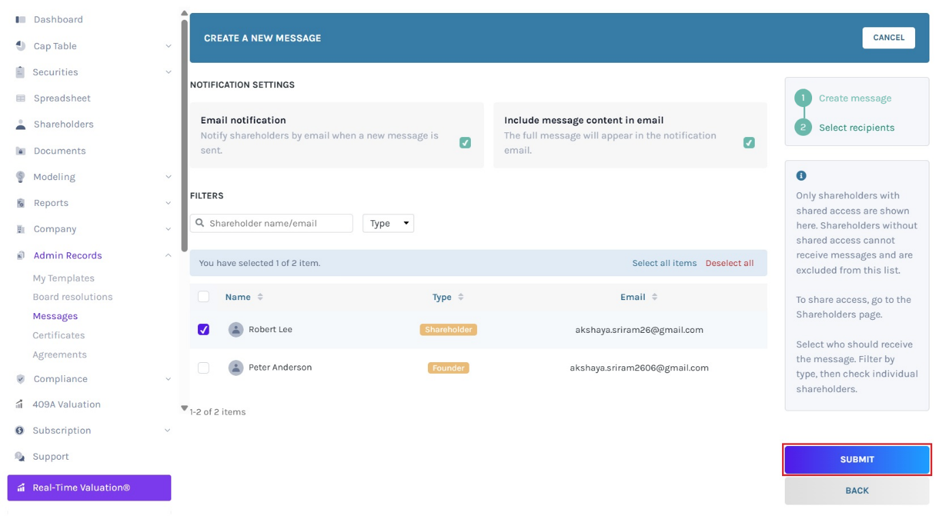This screenshot has width=939, height=519.
Task: Click the Shareholders person icon
Action: click(x=20, y=125)
